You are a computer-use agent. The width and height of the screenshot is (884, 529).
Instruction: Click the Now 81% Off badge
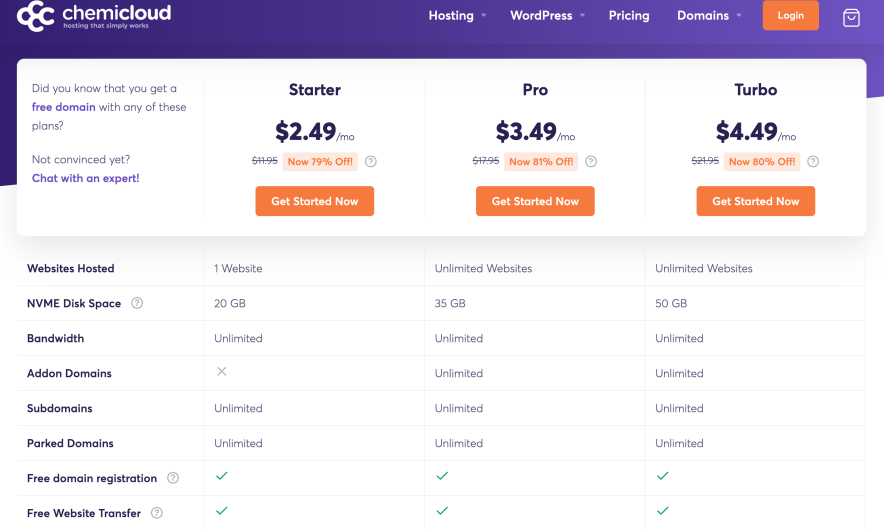(x=541, y=162)
